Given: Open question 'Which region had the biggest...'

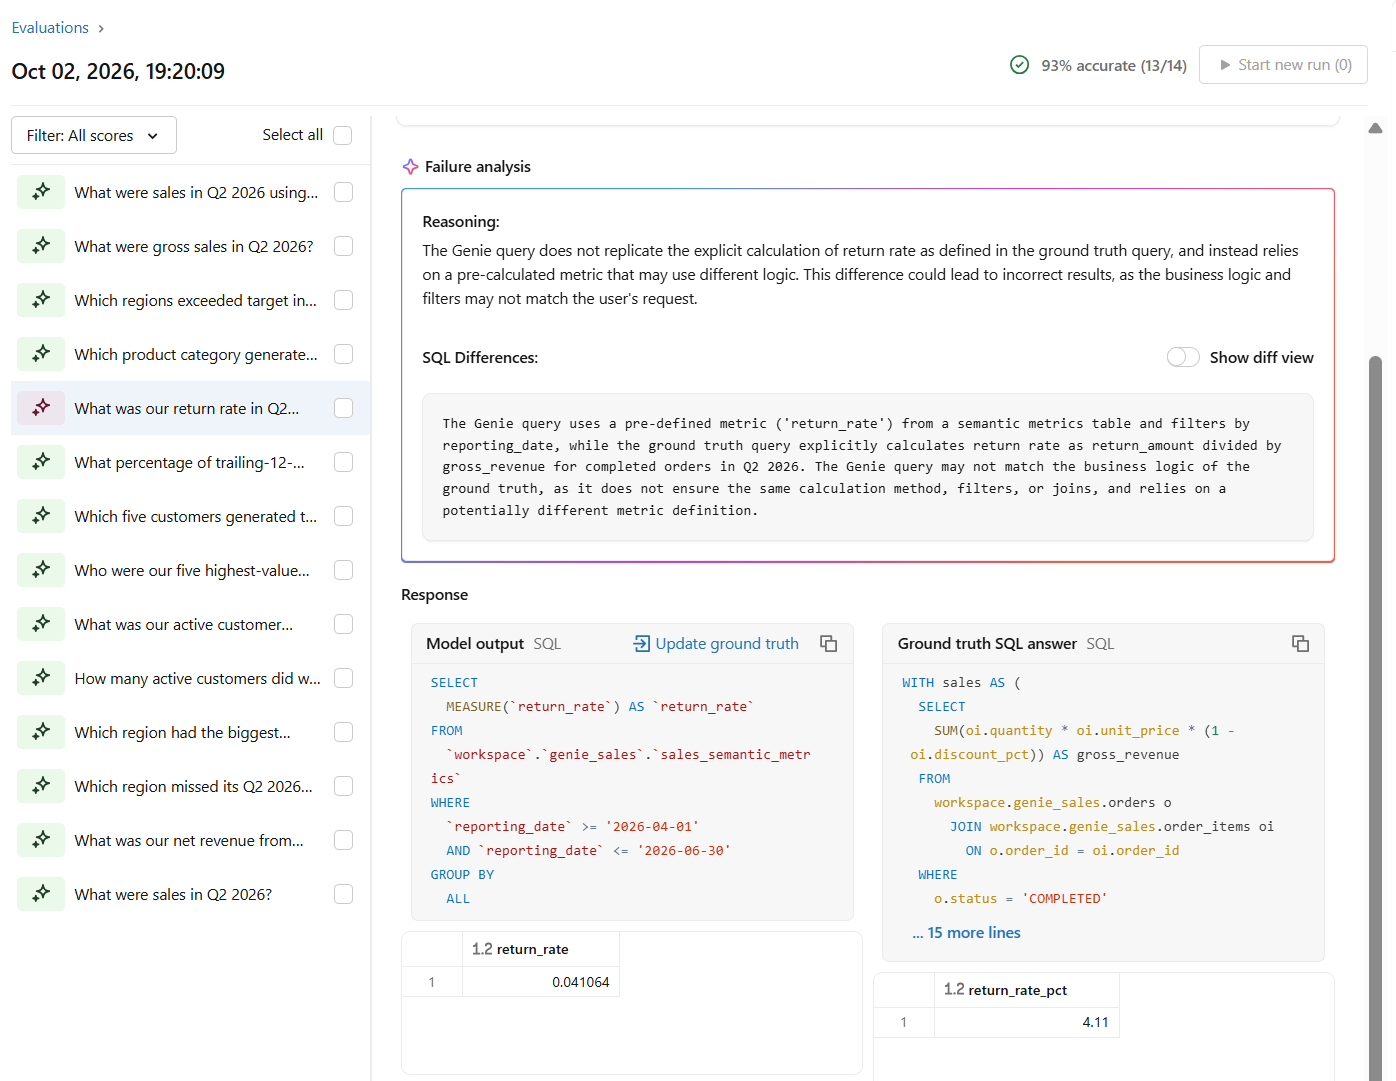Looking at the screenshot, I should (182, 732).
